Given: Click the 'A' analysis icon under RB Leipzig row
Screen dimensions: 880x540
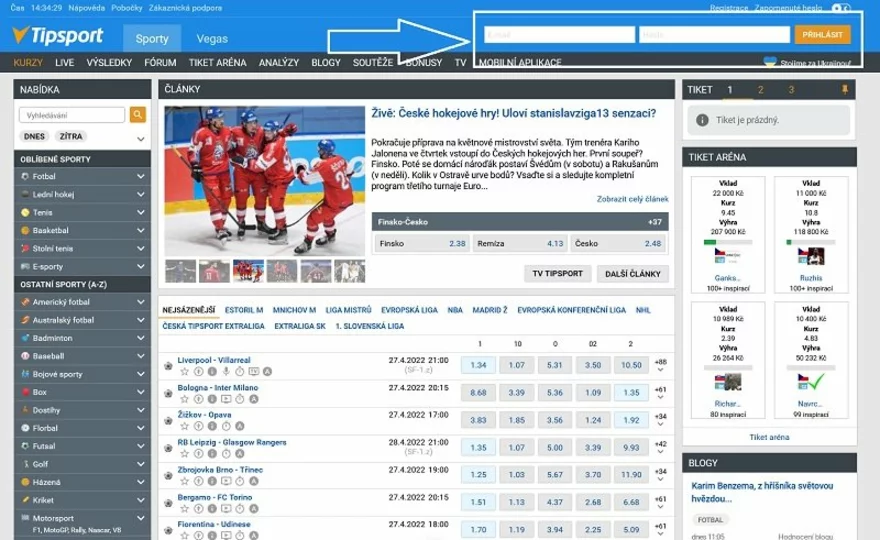Looking at the screenshot, I should pyautogui.click(x=240, y=454).
